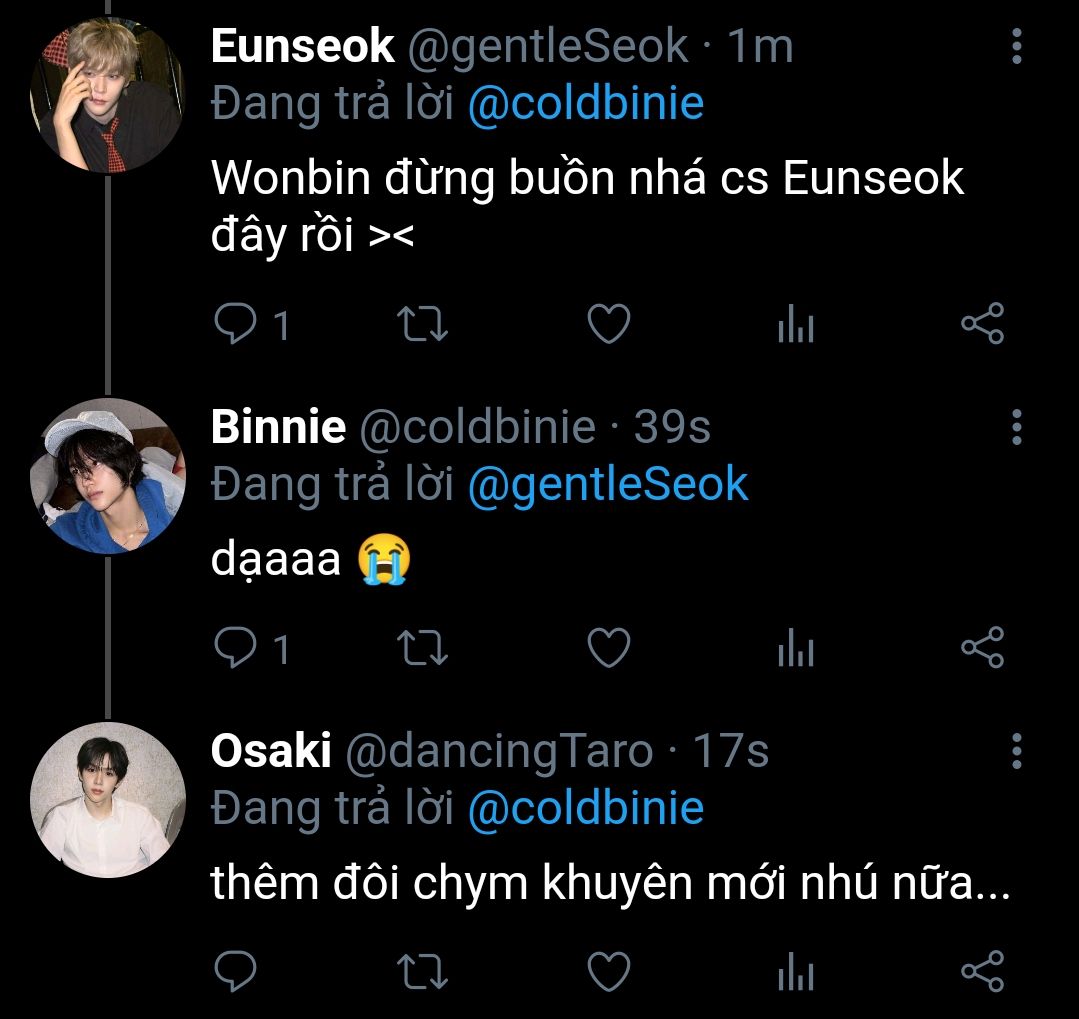Share Binnie's tweet
Screen dimensions: 1079x1019
click(x=982, y=649)
